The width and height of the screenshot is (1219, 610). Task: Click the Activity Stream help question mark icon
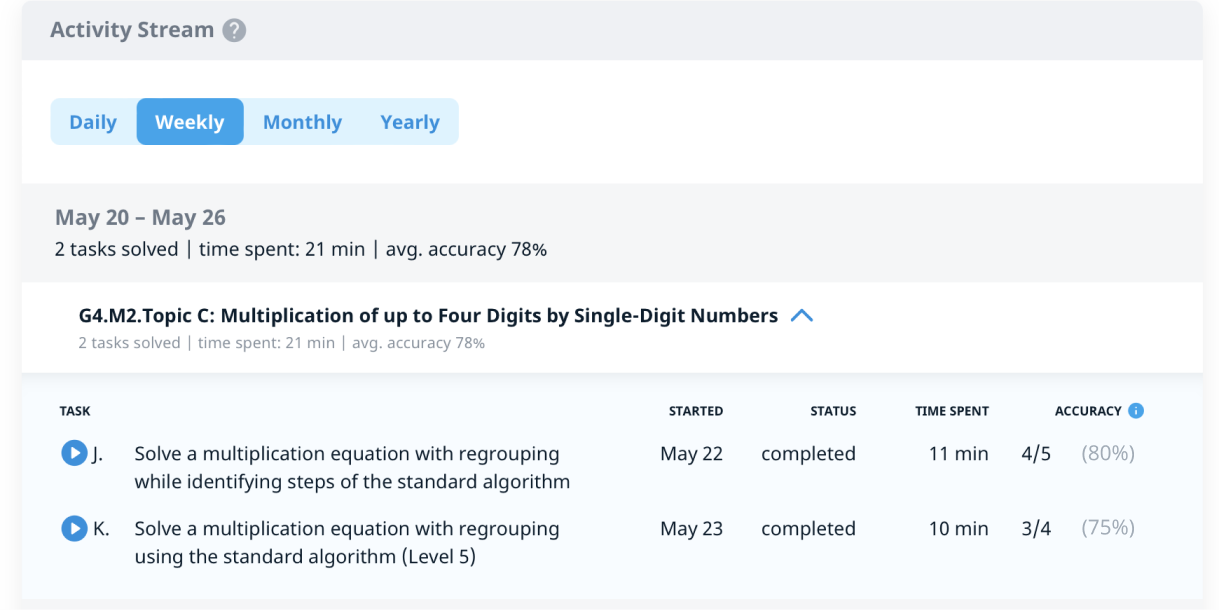coord(234,31)
